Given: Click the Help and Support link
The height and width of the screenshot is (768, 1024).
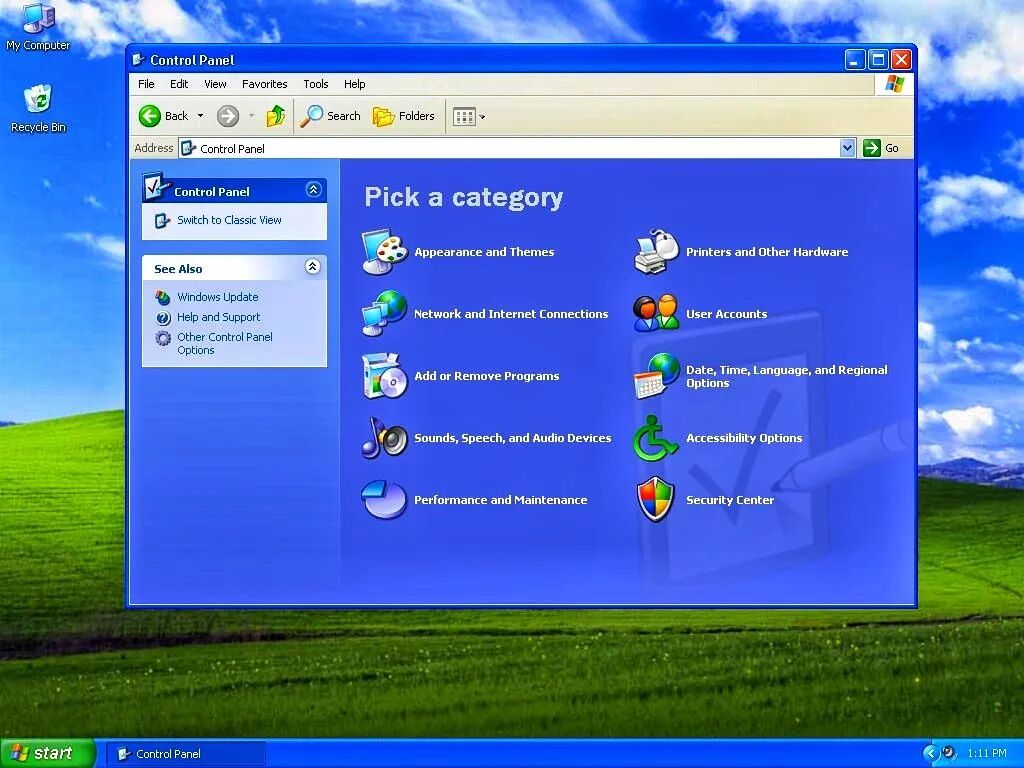Looking at the screenshot, I should click(218, 317).
